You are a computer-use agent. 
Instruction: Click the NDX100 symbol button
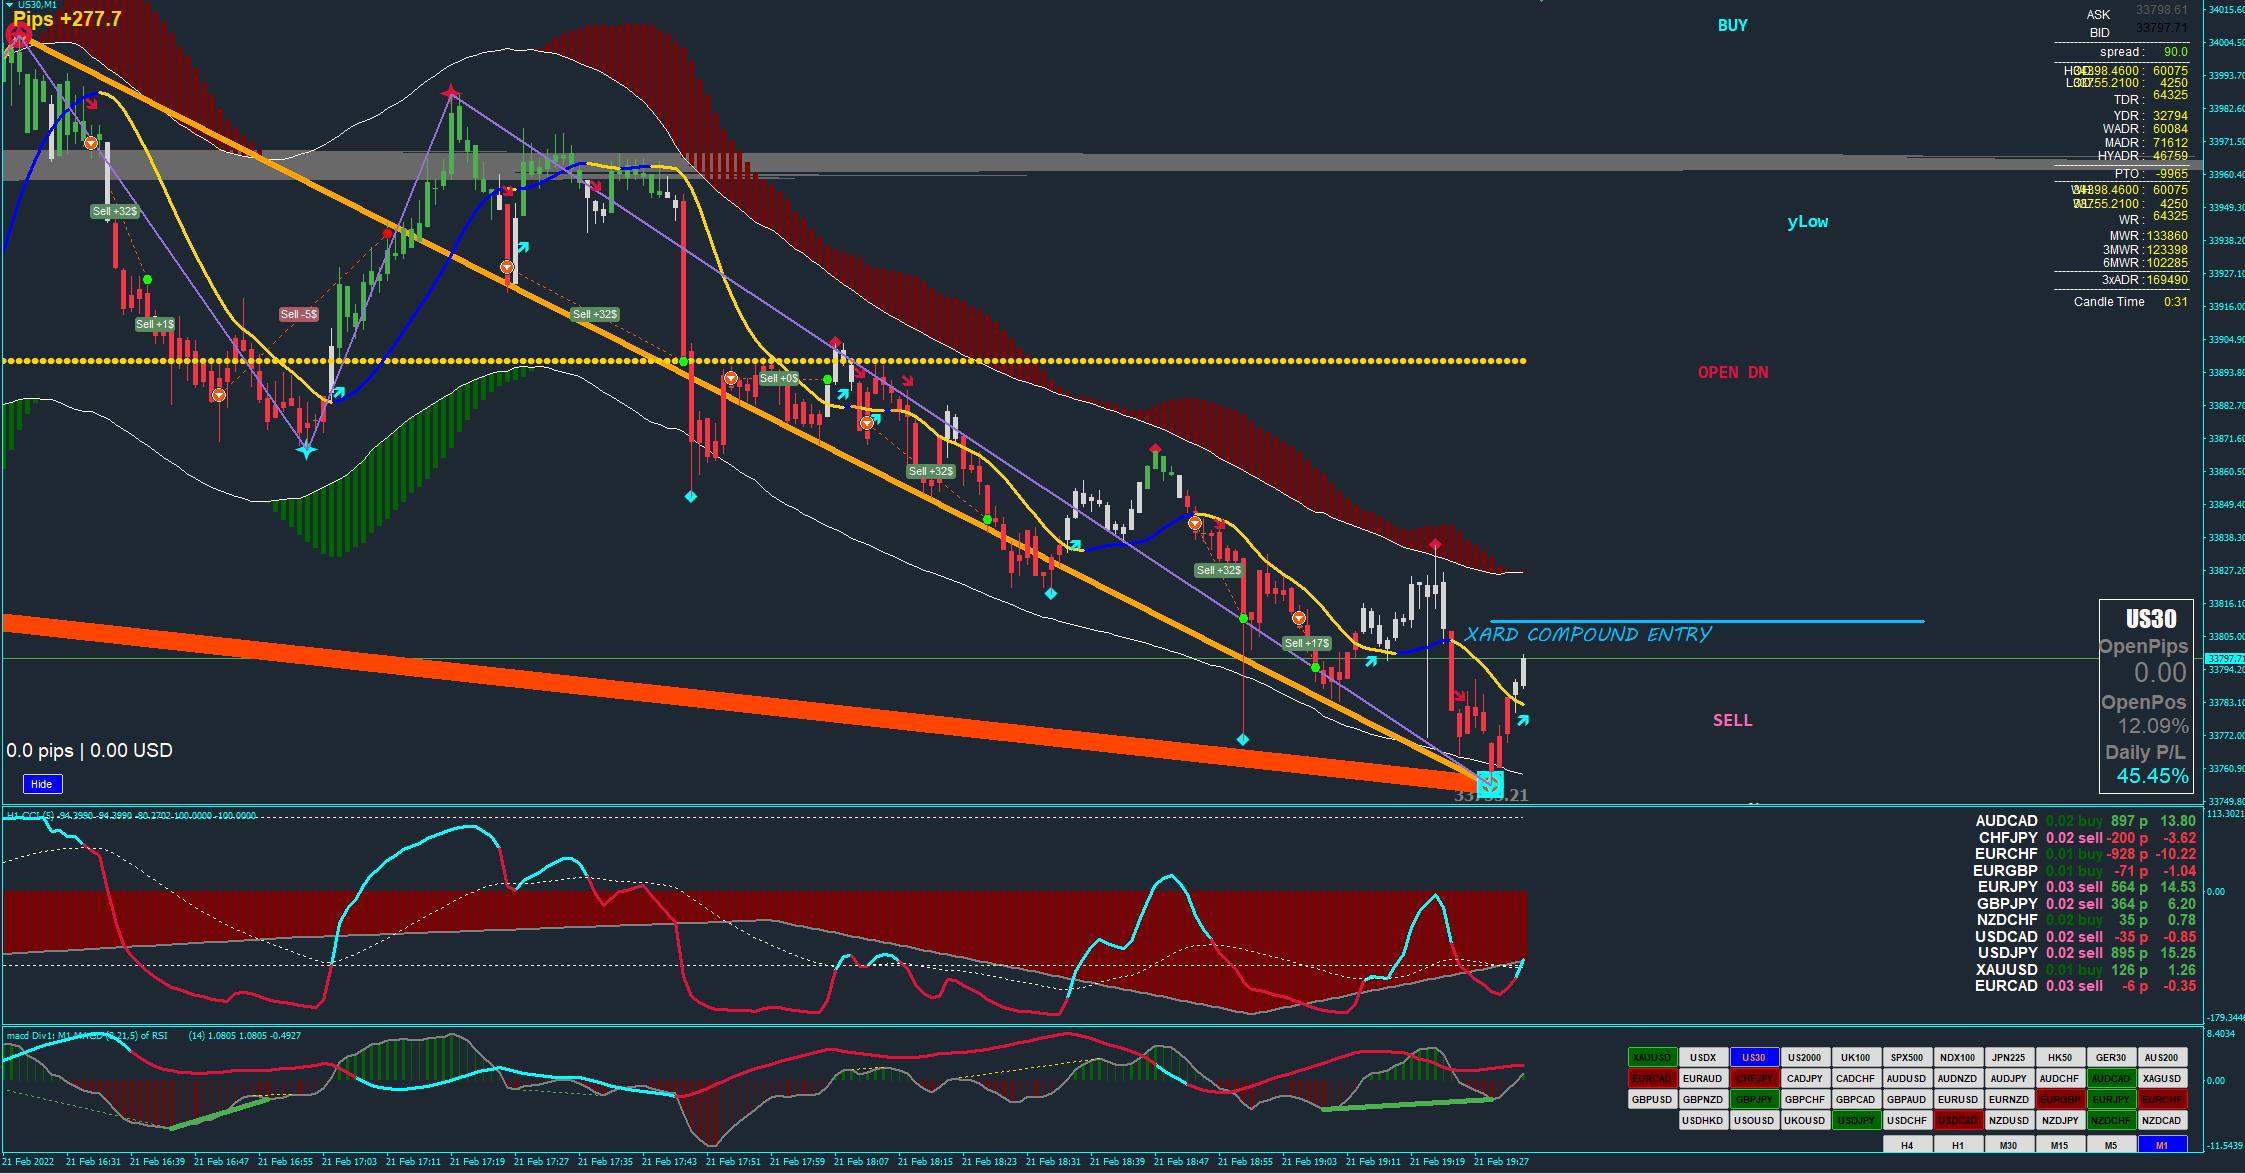1957,1057
